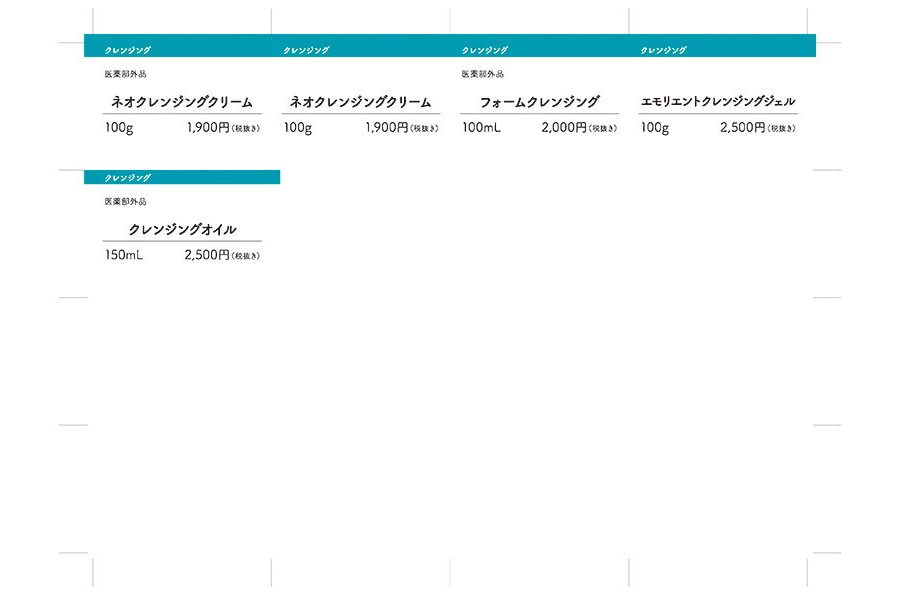This screenshot has height=595, width=900.
Task: Select 医薬部外品 label above フォームクレンジング
Action: [x=482, y=74]
